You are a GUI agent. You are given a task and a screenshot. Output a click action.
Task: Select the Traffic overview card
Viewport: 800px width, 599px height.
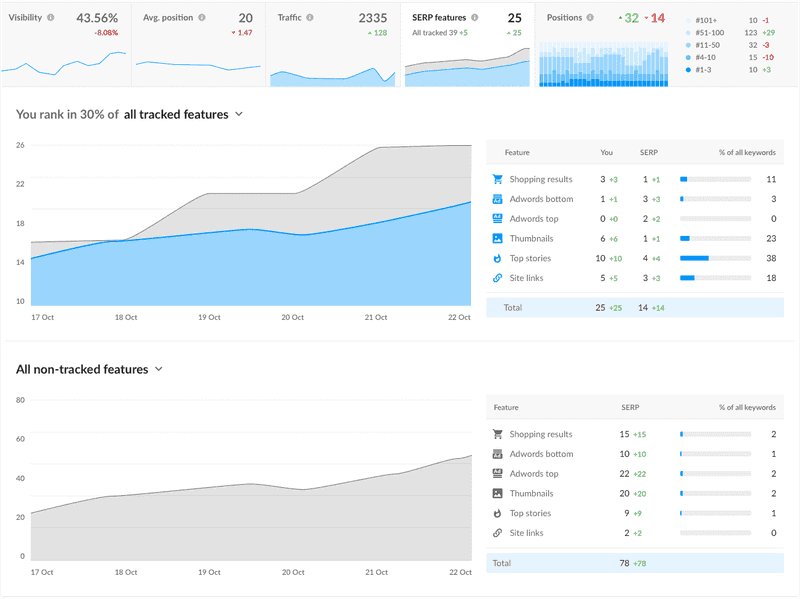[x=330, y=45]
